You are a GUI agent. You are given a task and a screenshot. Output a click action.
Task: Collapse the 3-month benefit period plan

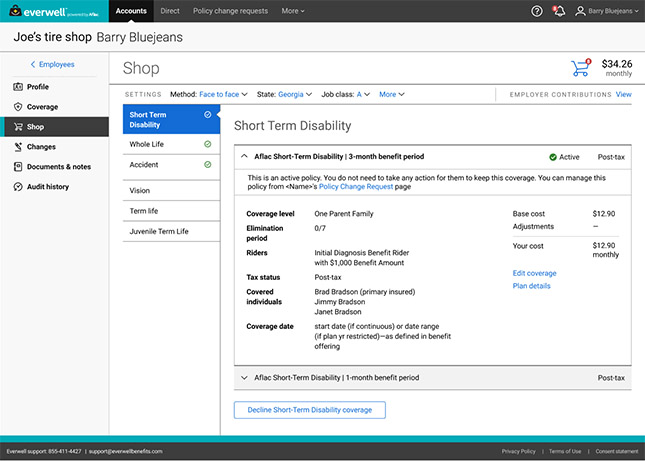pyautogui.click(x=244, y=156)
